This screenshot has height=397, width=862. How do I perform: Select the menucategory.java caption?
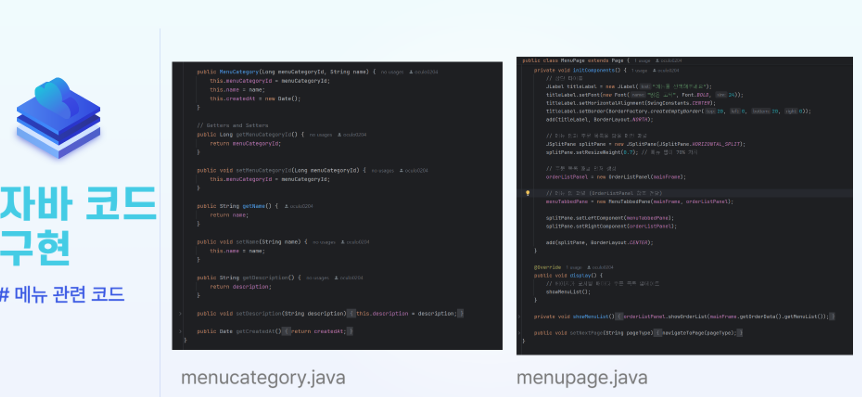pos(263,378)
